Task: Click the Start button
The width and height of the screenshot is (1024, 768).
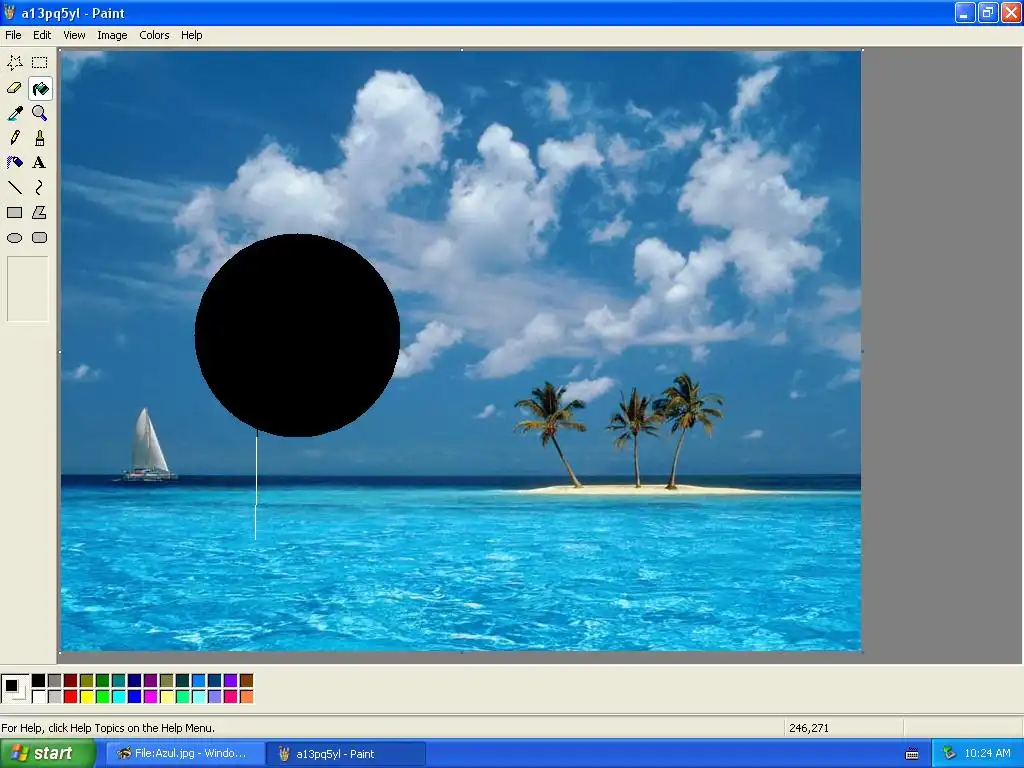Action: coord(47,754)
